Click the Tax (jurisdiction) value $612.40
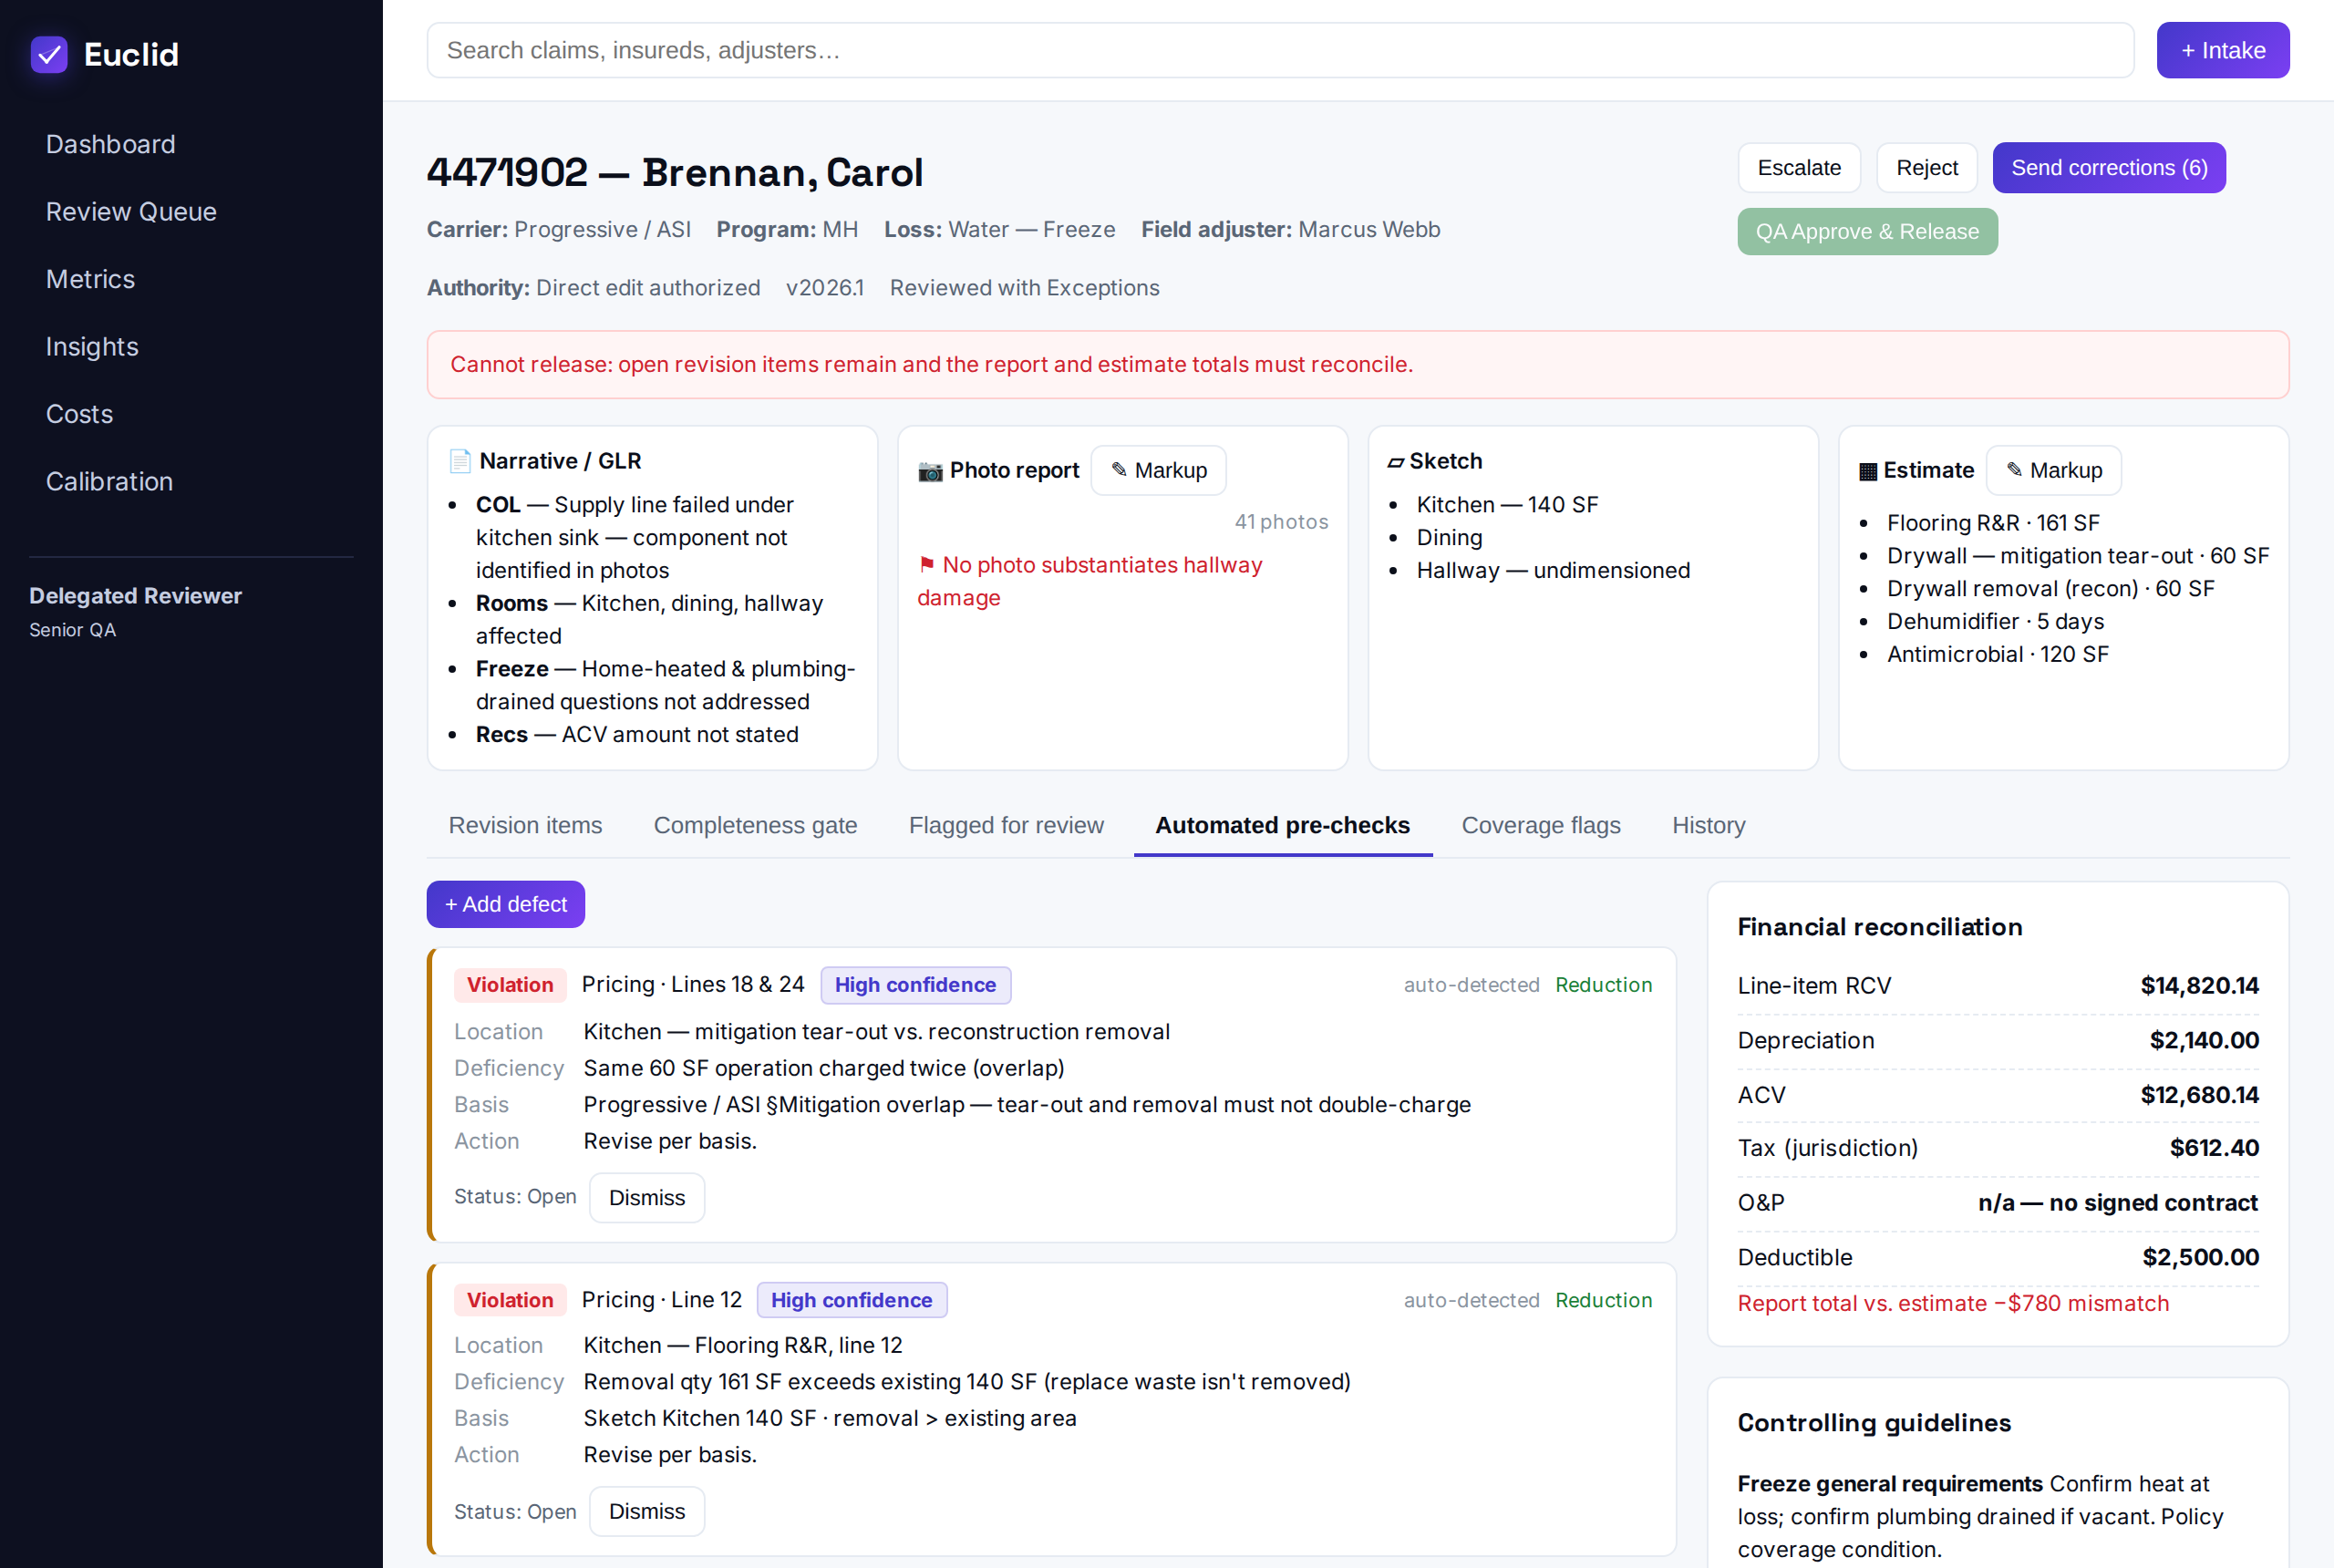The height and width of the screenshot is (1568, 2334). pyautogui.click(x=2213, y=1148)
